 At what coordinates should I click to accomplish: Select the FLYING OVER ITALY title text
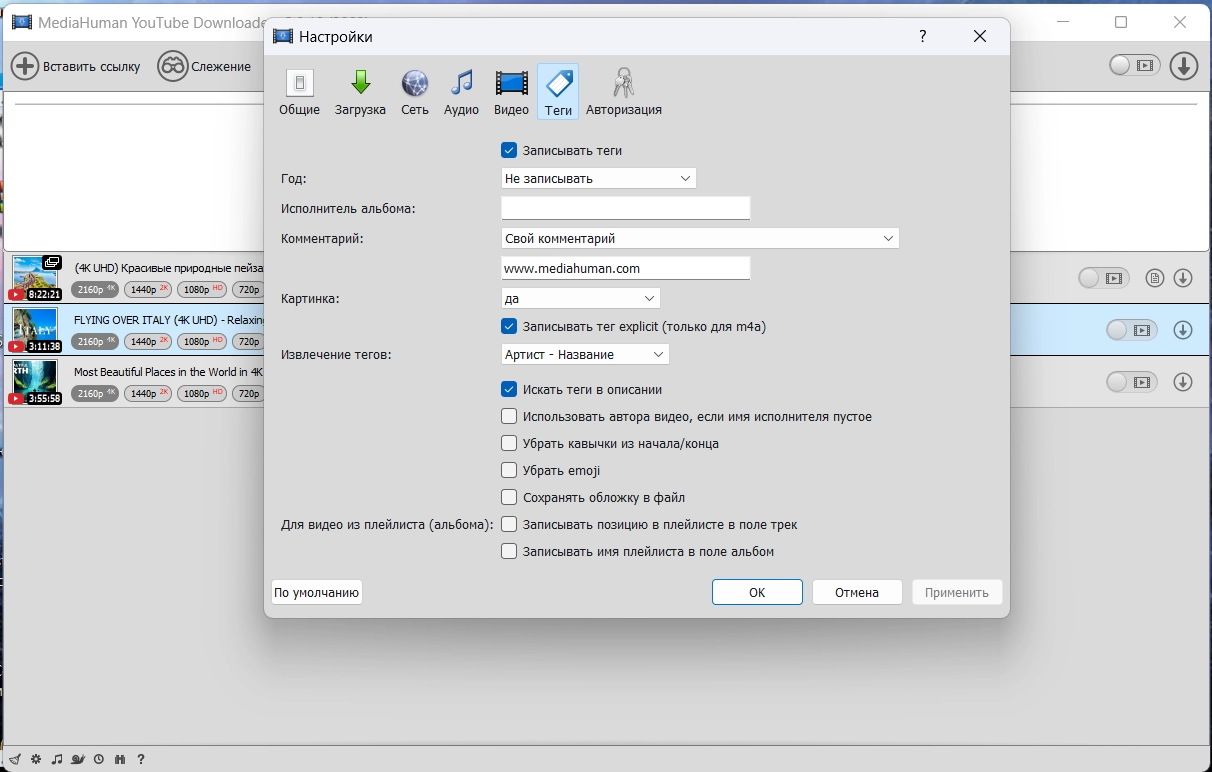pos(168,320)
